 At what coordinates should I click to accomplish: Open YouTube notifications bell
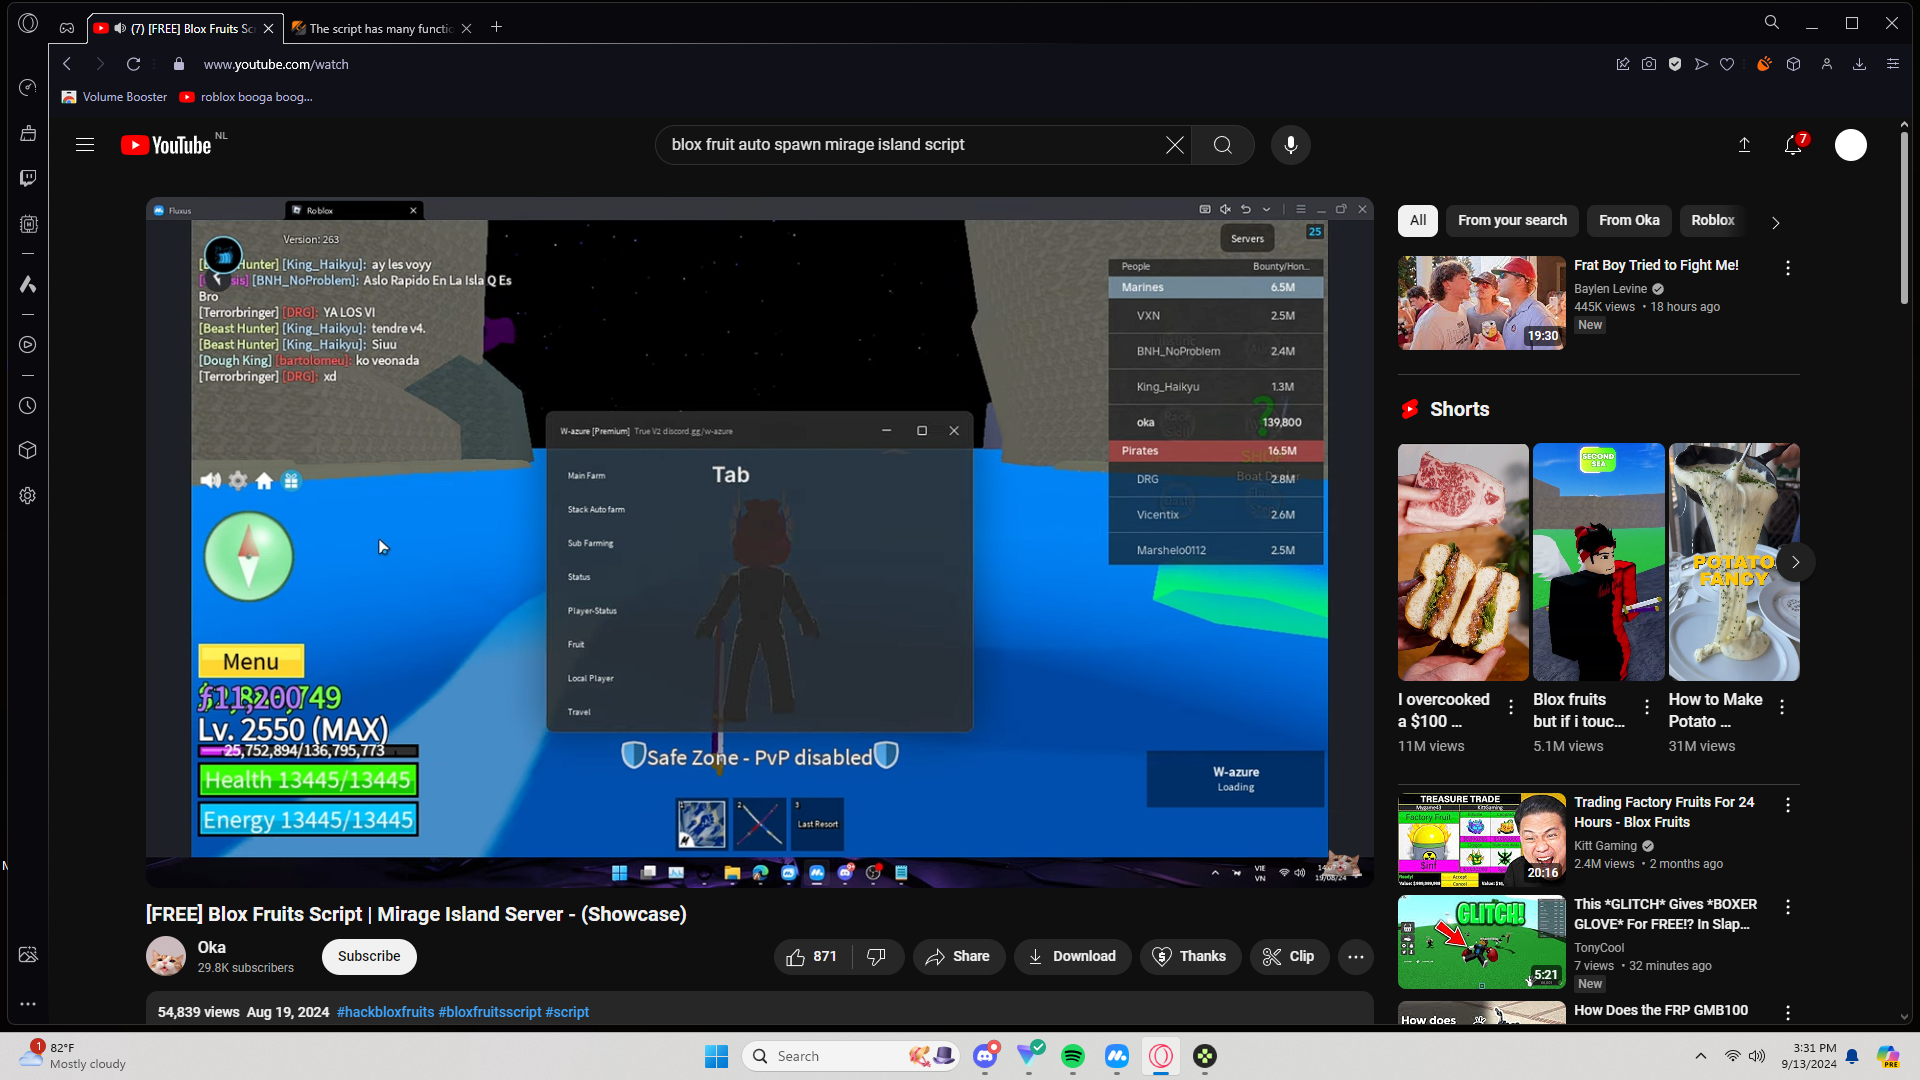(x=1794, y=145)
